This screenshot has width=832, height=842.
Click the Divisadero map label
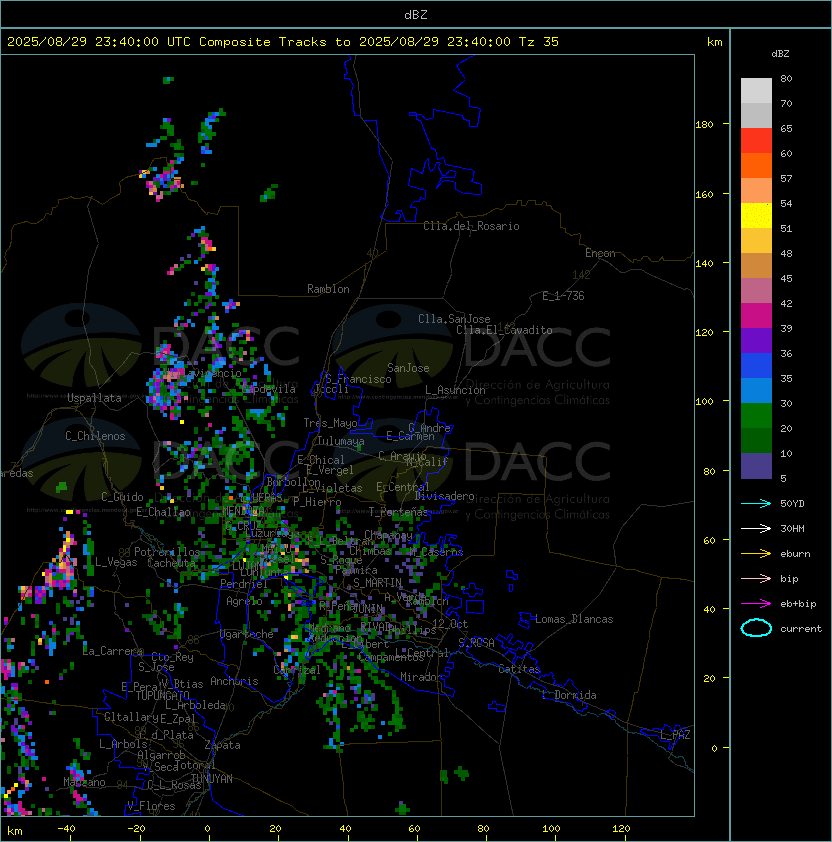pyautogui.click(x=445, y=496)
